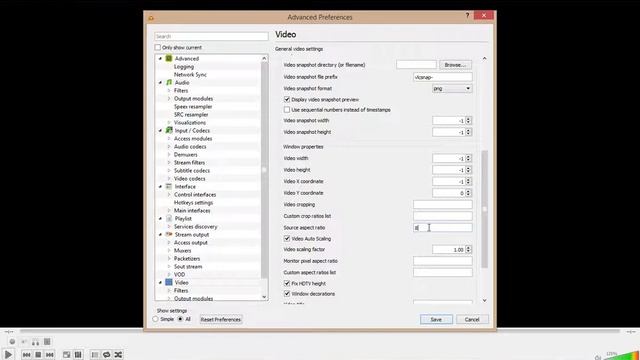Select the Simple show settings radio

pos(156,319)
